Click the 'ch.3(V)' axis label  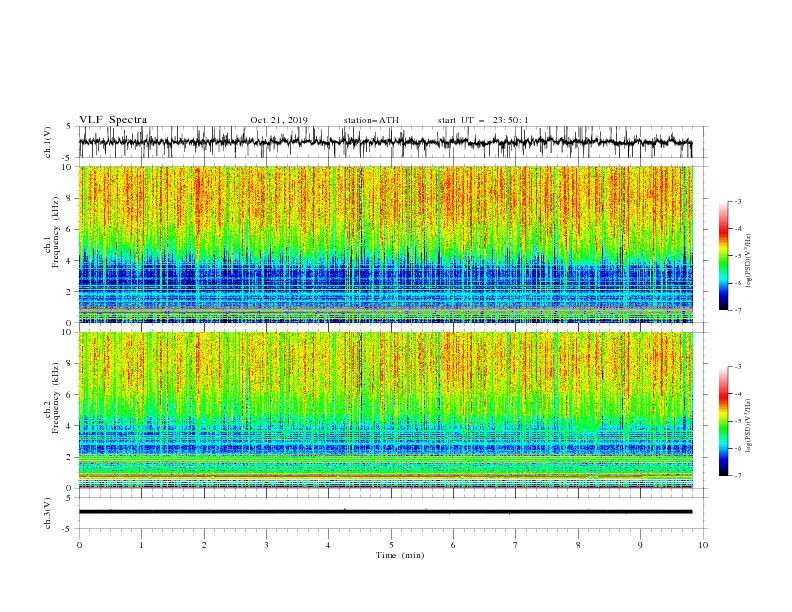click(x=48, y=513)
